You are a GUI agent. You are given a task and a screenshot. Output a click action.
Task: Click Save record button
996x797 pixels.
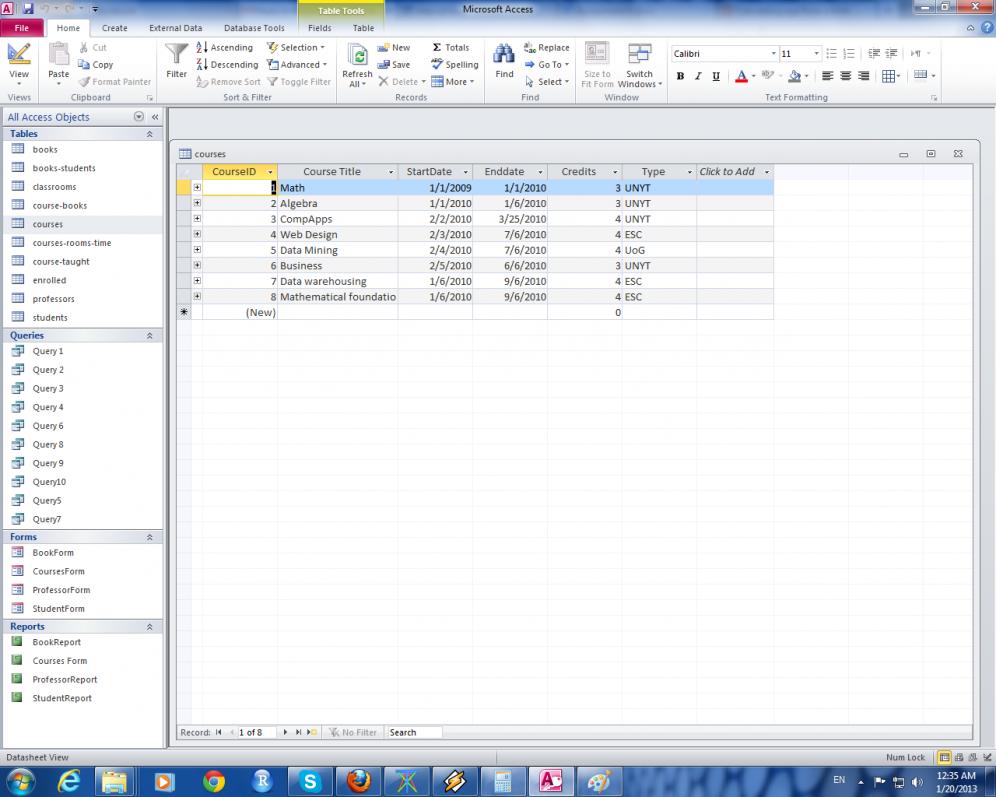coord(394,65)
